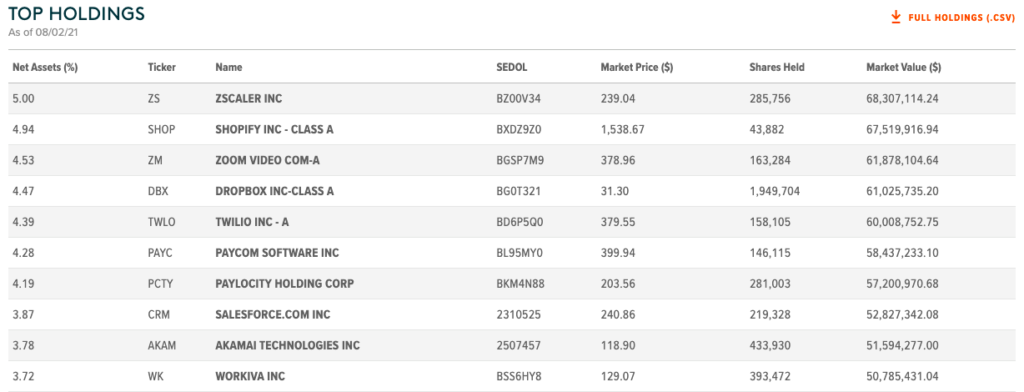Click the shares held value 43,882

click(x=767, y=129)
